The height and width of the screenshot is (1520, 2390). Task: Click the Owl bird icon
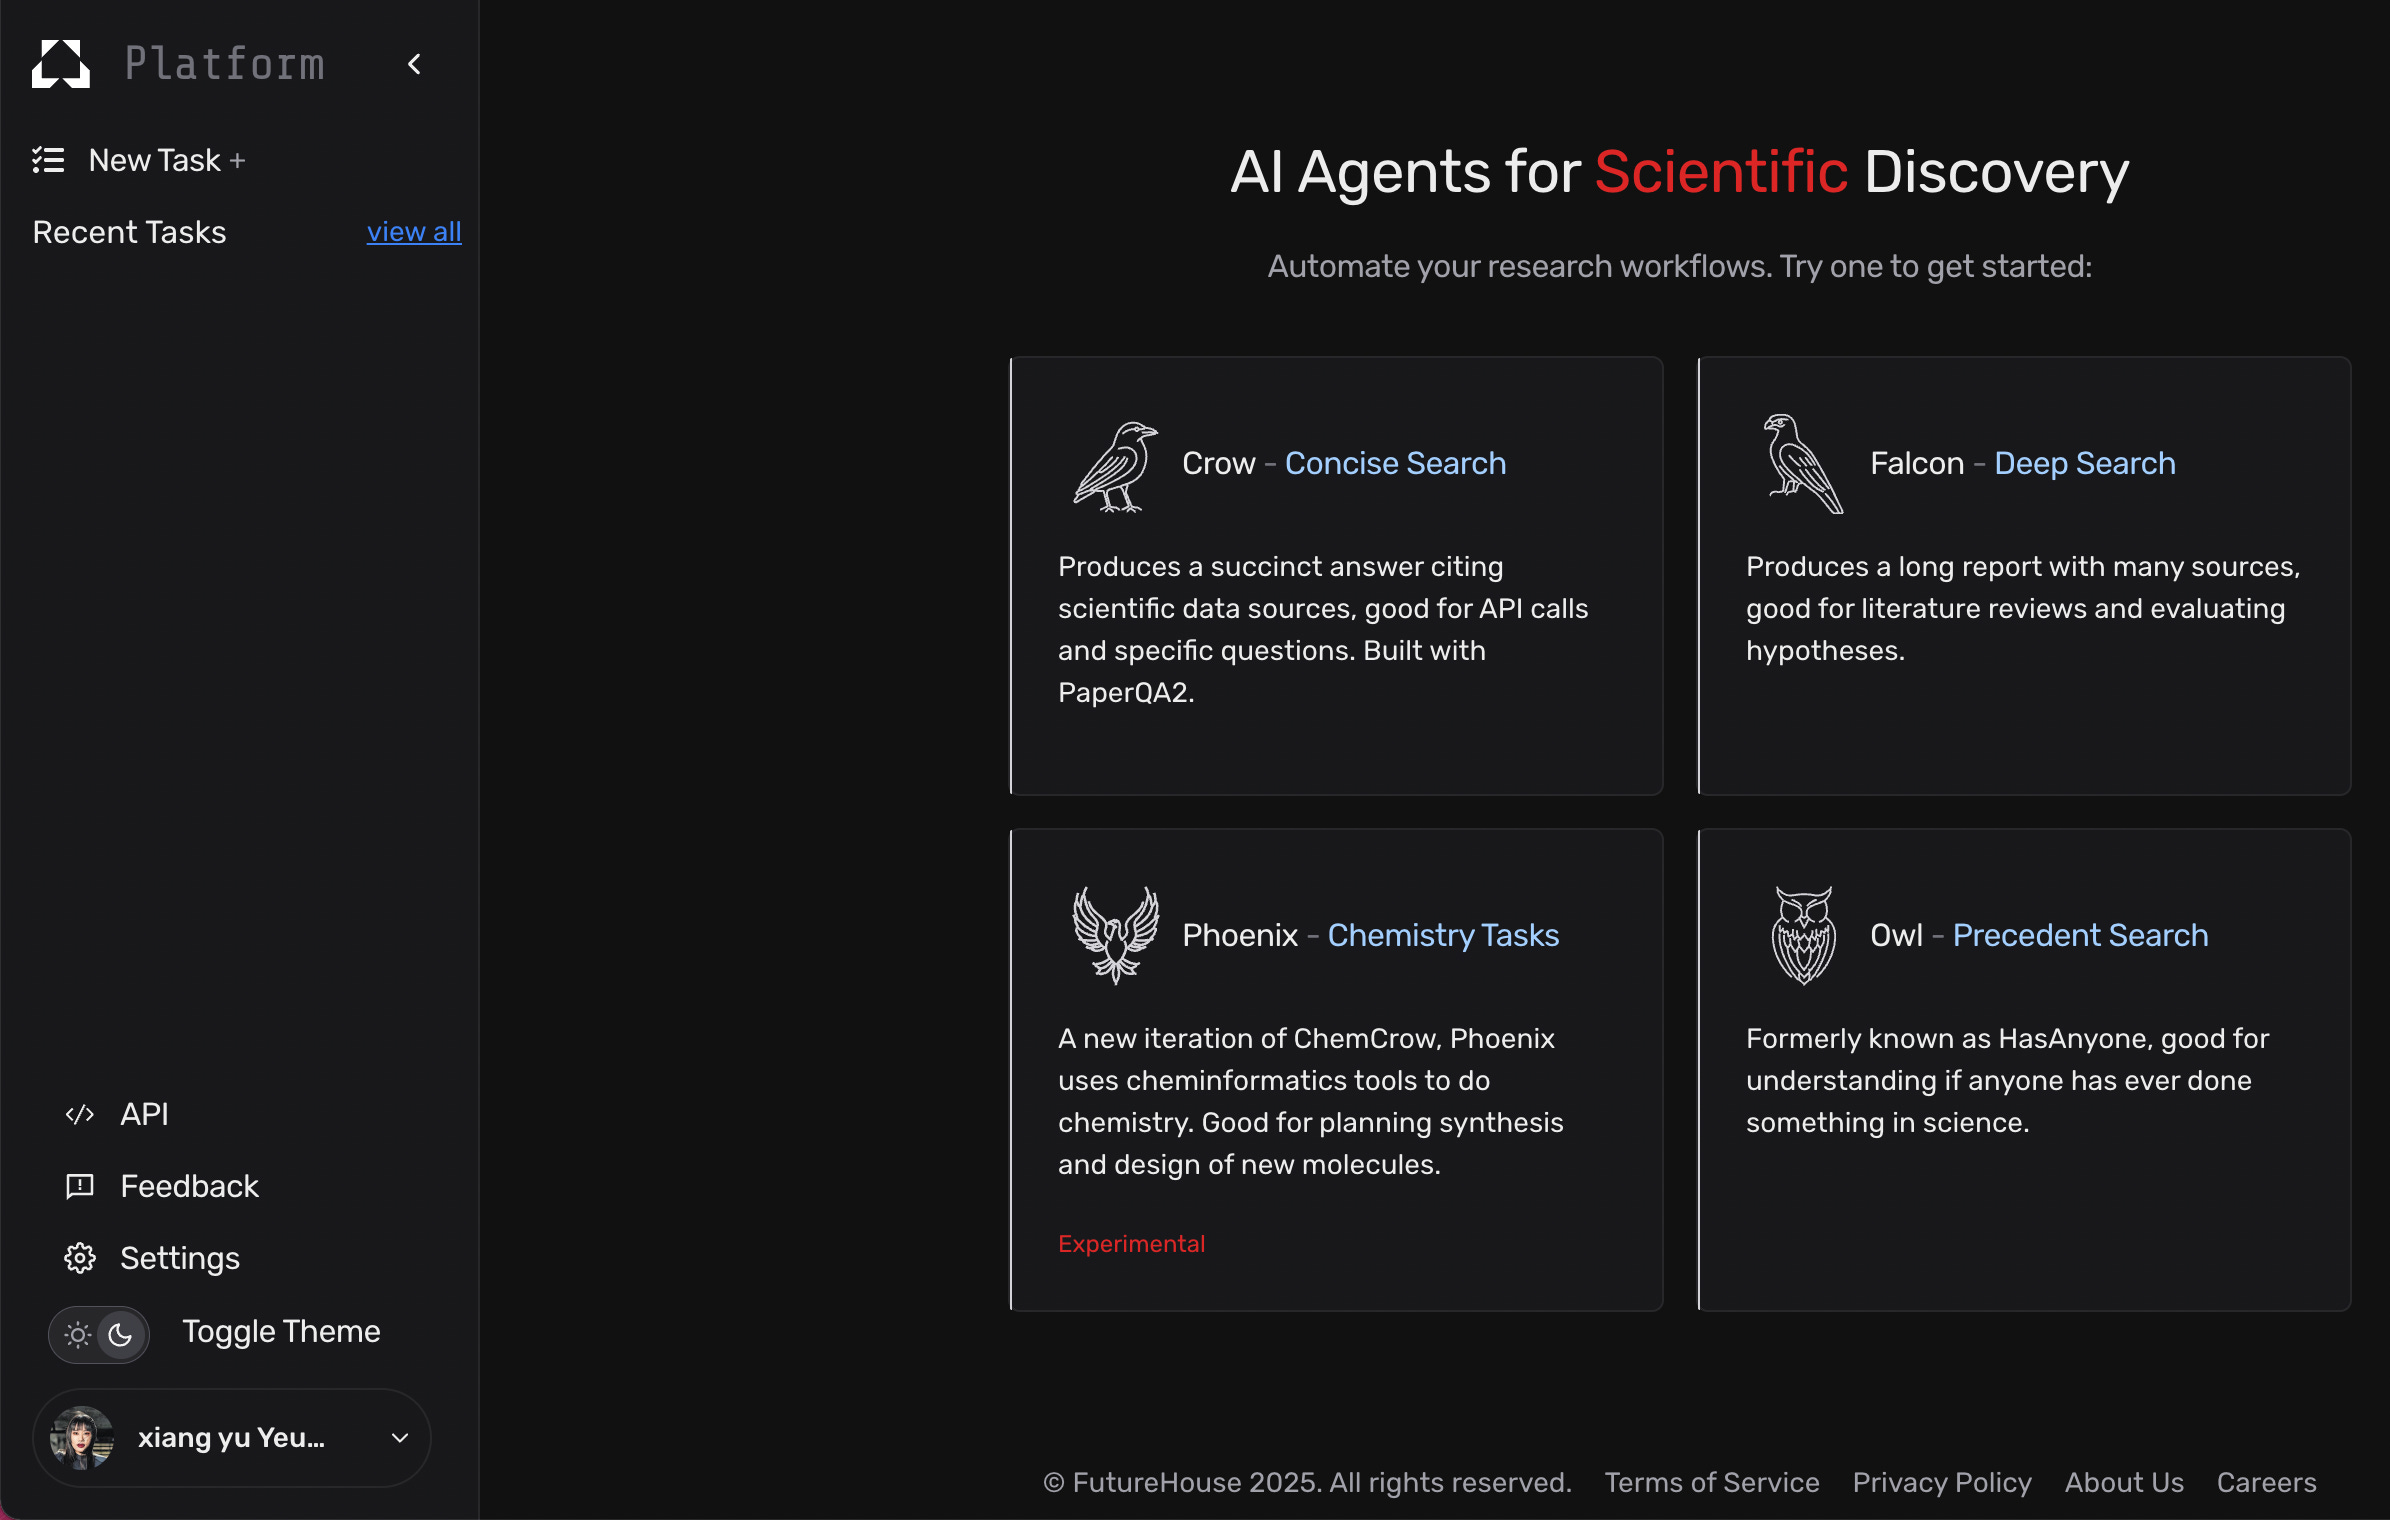click(1802, 935)
